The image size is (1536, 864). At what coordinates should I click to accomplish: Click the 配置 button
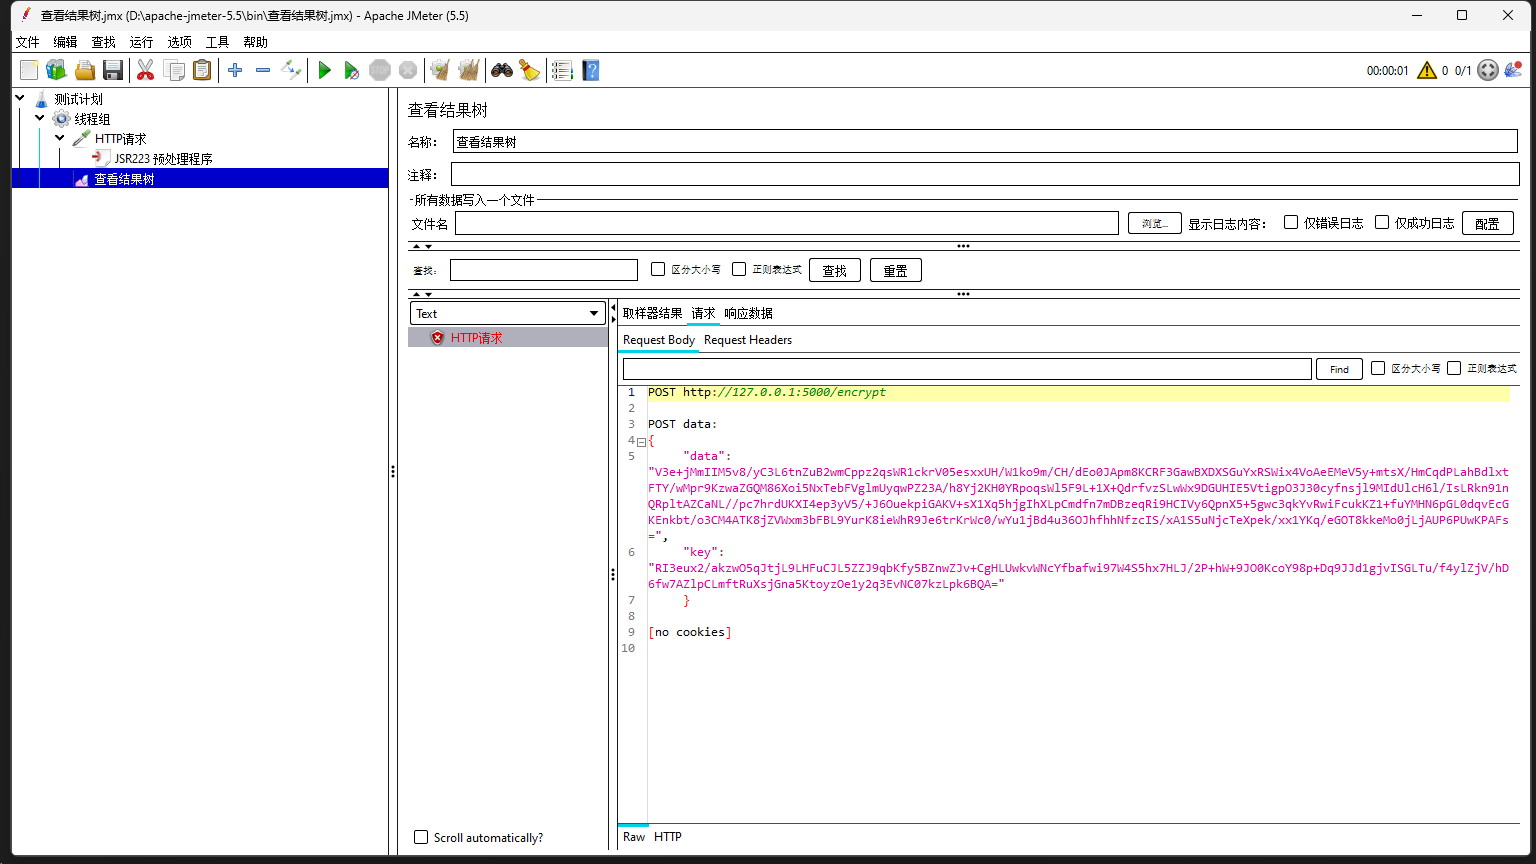tap(1487, 223)
